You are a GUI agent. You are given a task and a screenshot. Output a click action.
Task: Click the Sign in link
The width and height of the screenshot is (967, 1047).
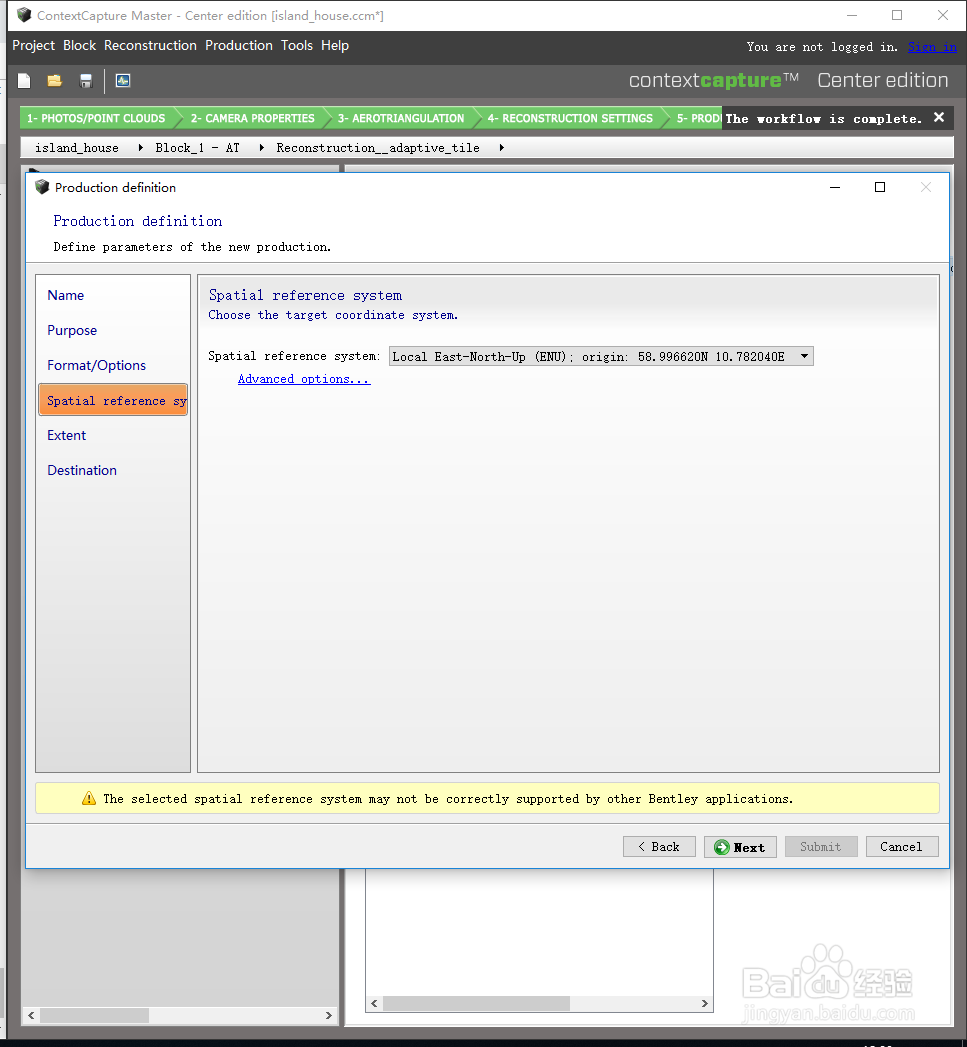coord(932,47)
